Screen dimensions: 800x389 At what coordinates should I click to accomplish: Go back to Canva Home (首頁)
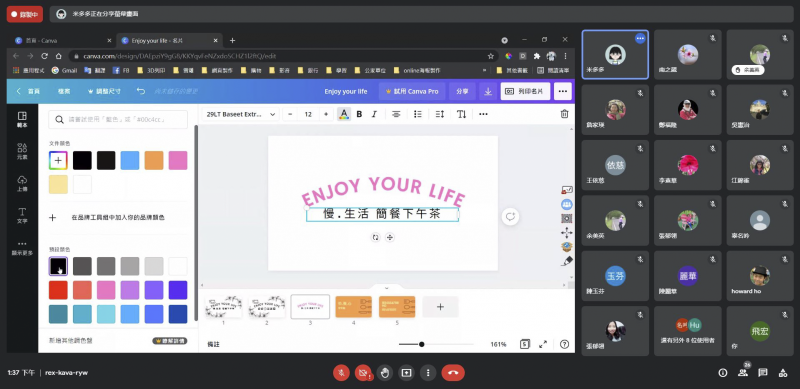[x=28, y=91]
